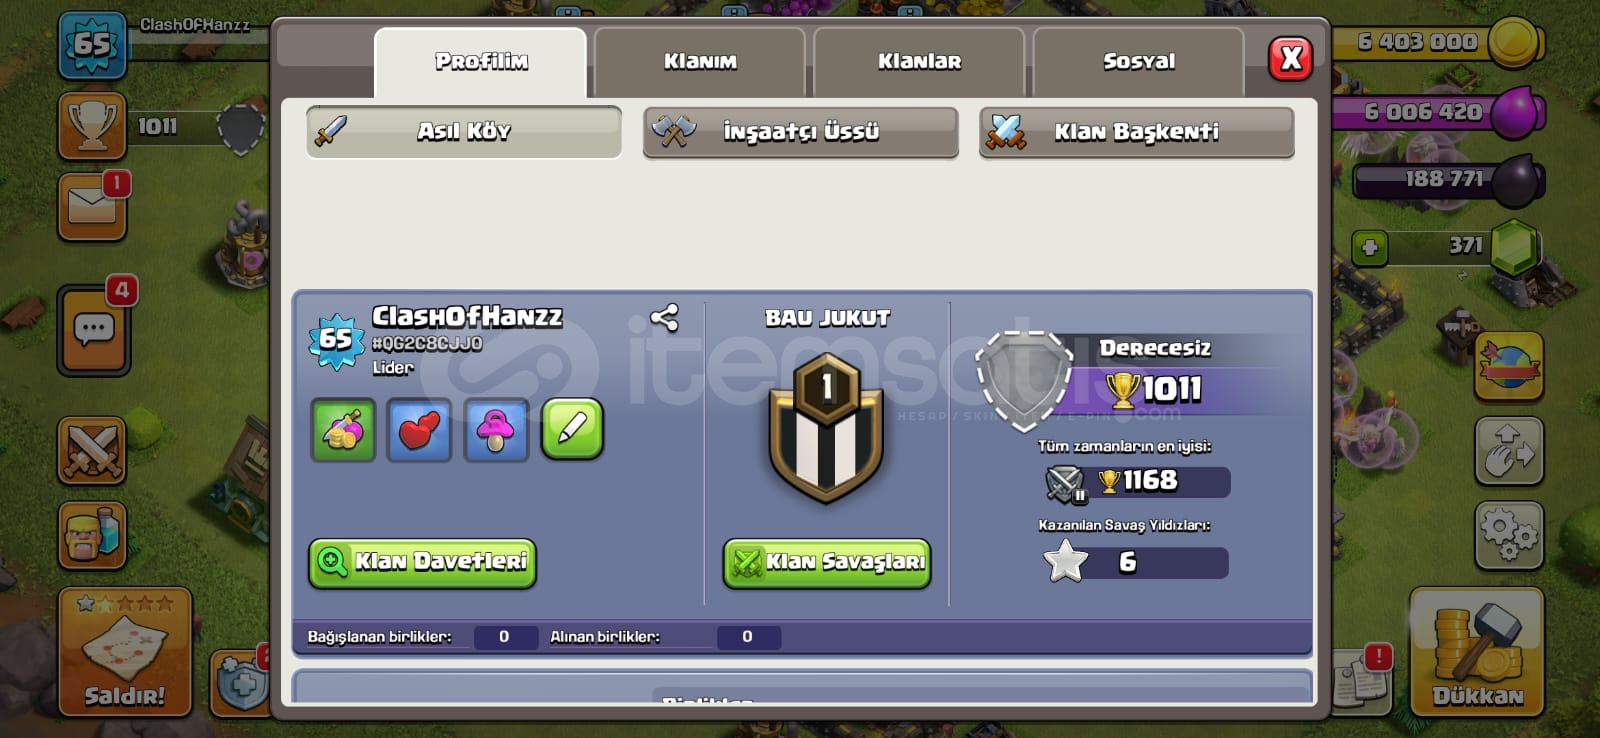Image resolution: width=1600 pixels, height=738 pixels.
Task: Switch to the Sosyal tab
Action: pos(1139,62)
